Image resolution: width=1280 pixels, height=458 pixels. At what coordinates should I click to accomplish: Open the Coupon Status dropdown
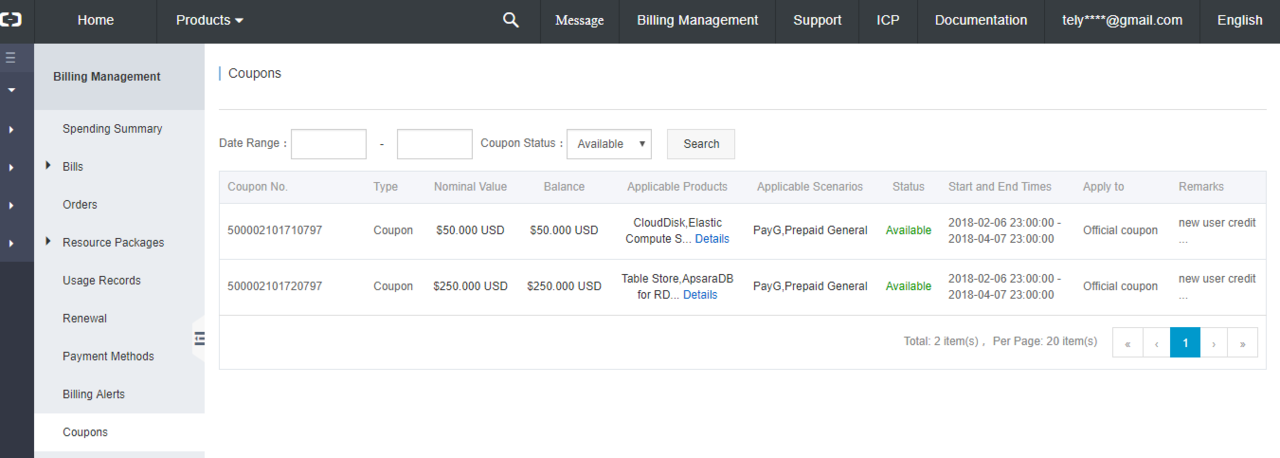click(609, 144)
